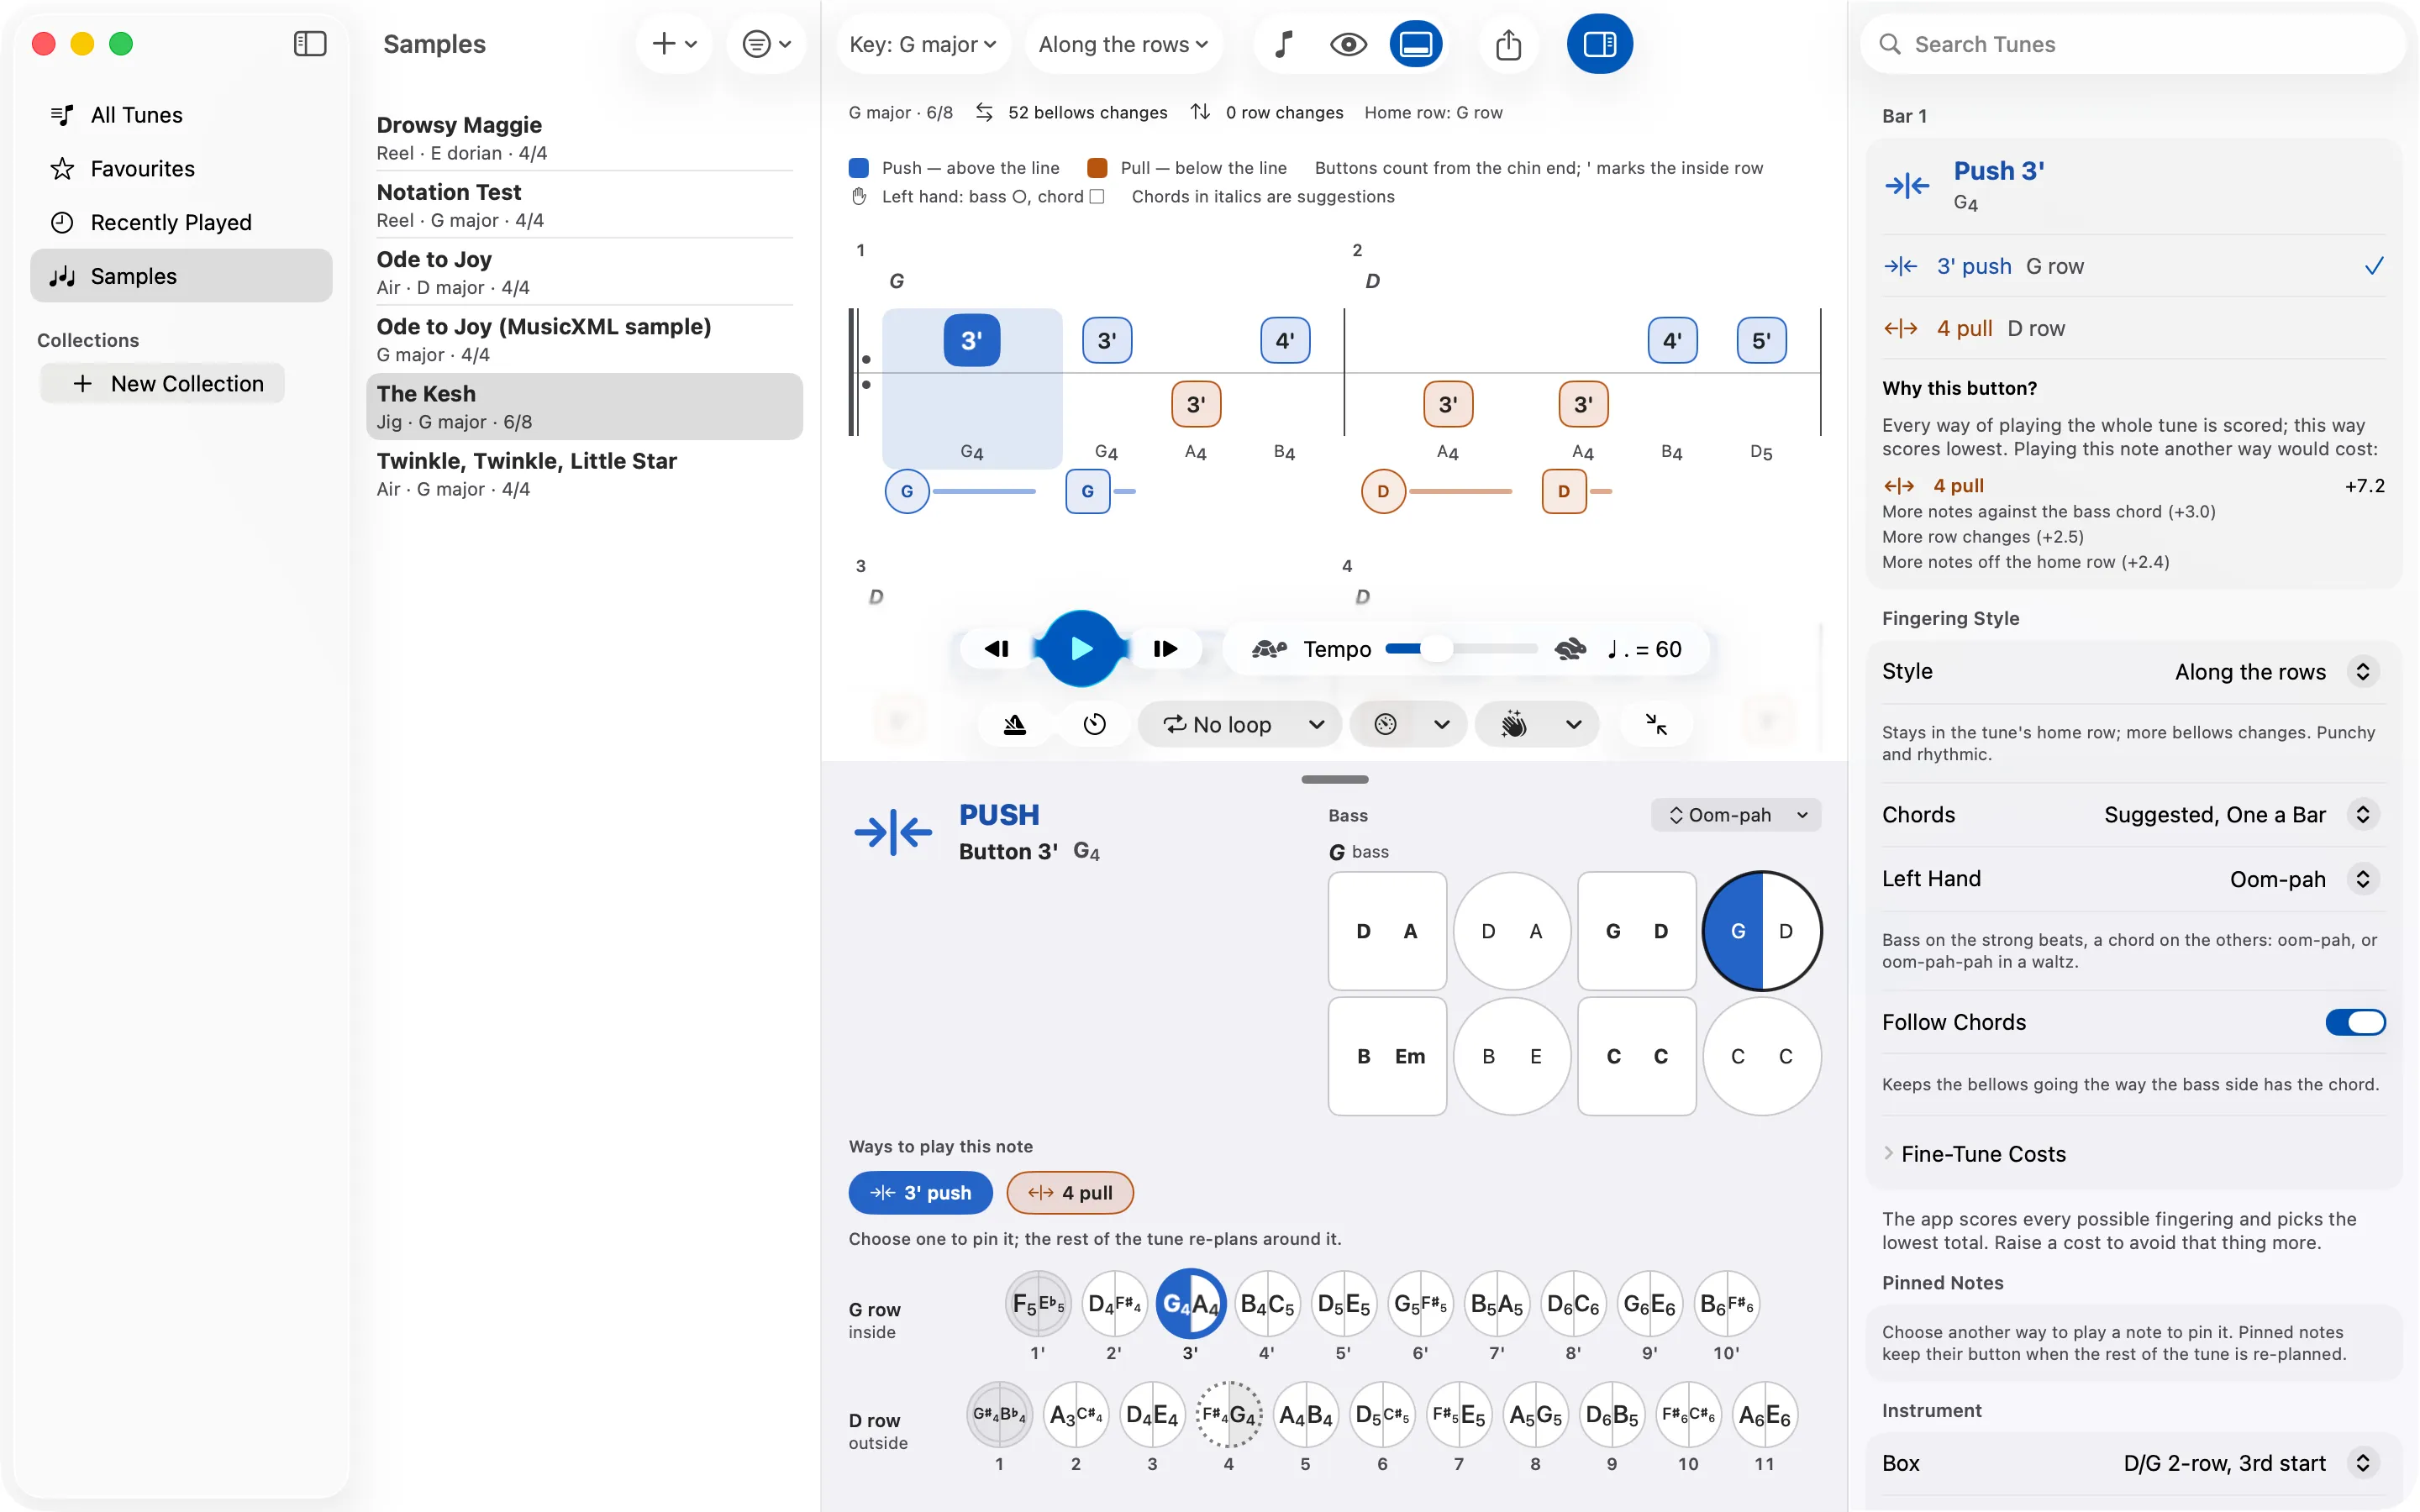Change the Oom-pah bass pattern dropdown
Screen dimensions: 2420x1512
point(1736,815)
